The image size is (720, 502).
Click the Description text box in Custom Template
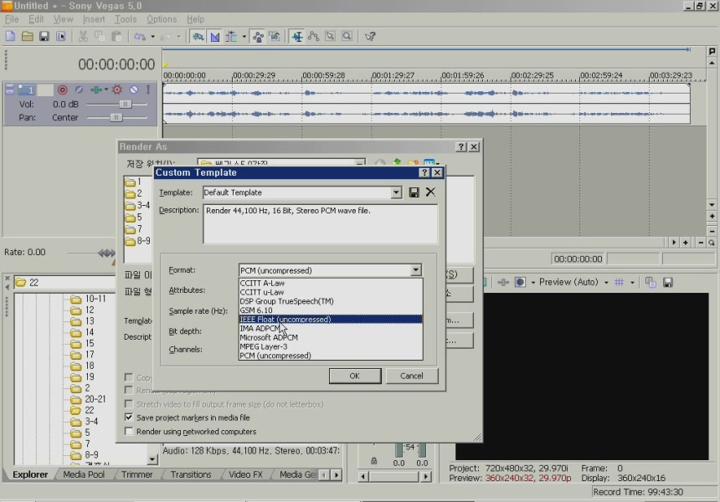click(320, 224)
